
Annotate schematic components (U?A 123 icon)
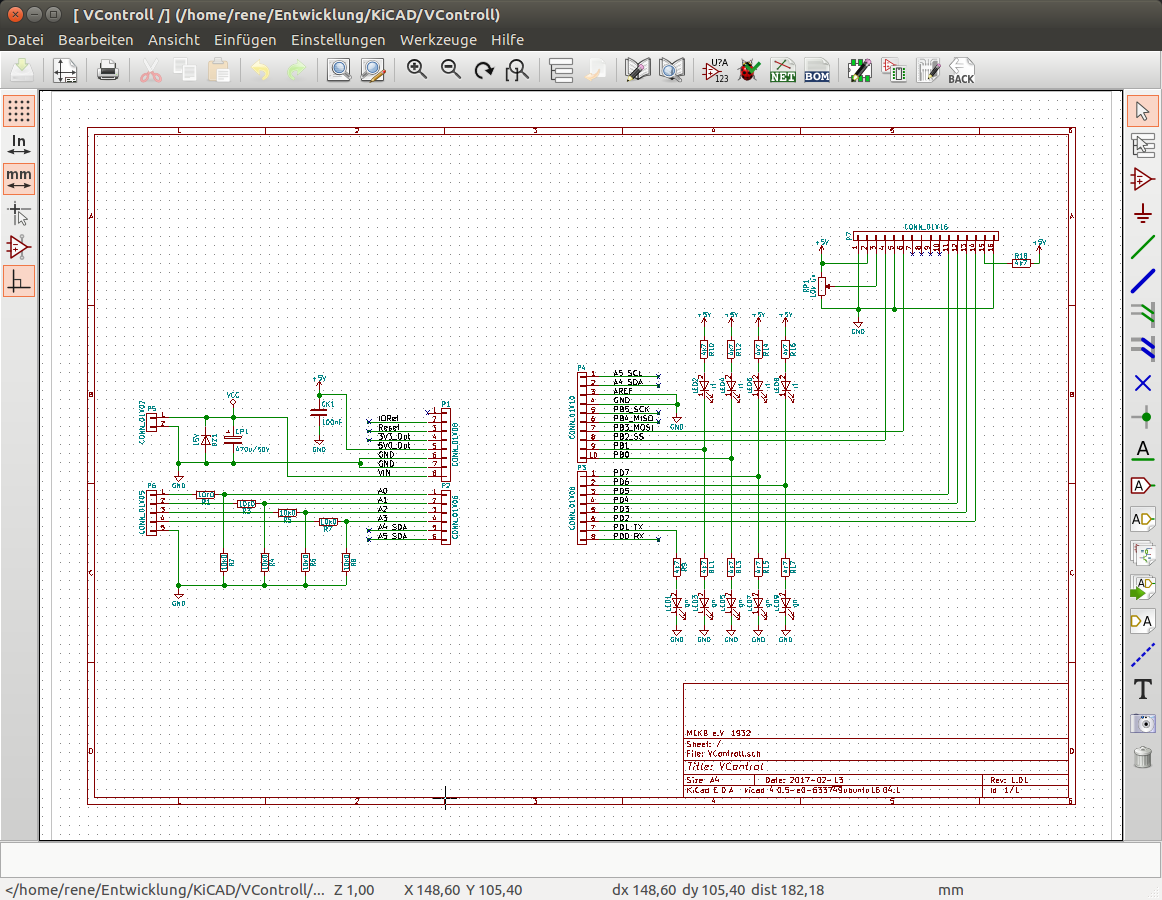pos(714,70)
